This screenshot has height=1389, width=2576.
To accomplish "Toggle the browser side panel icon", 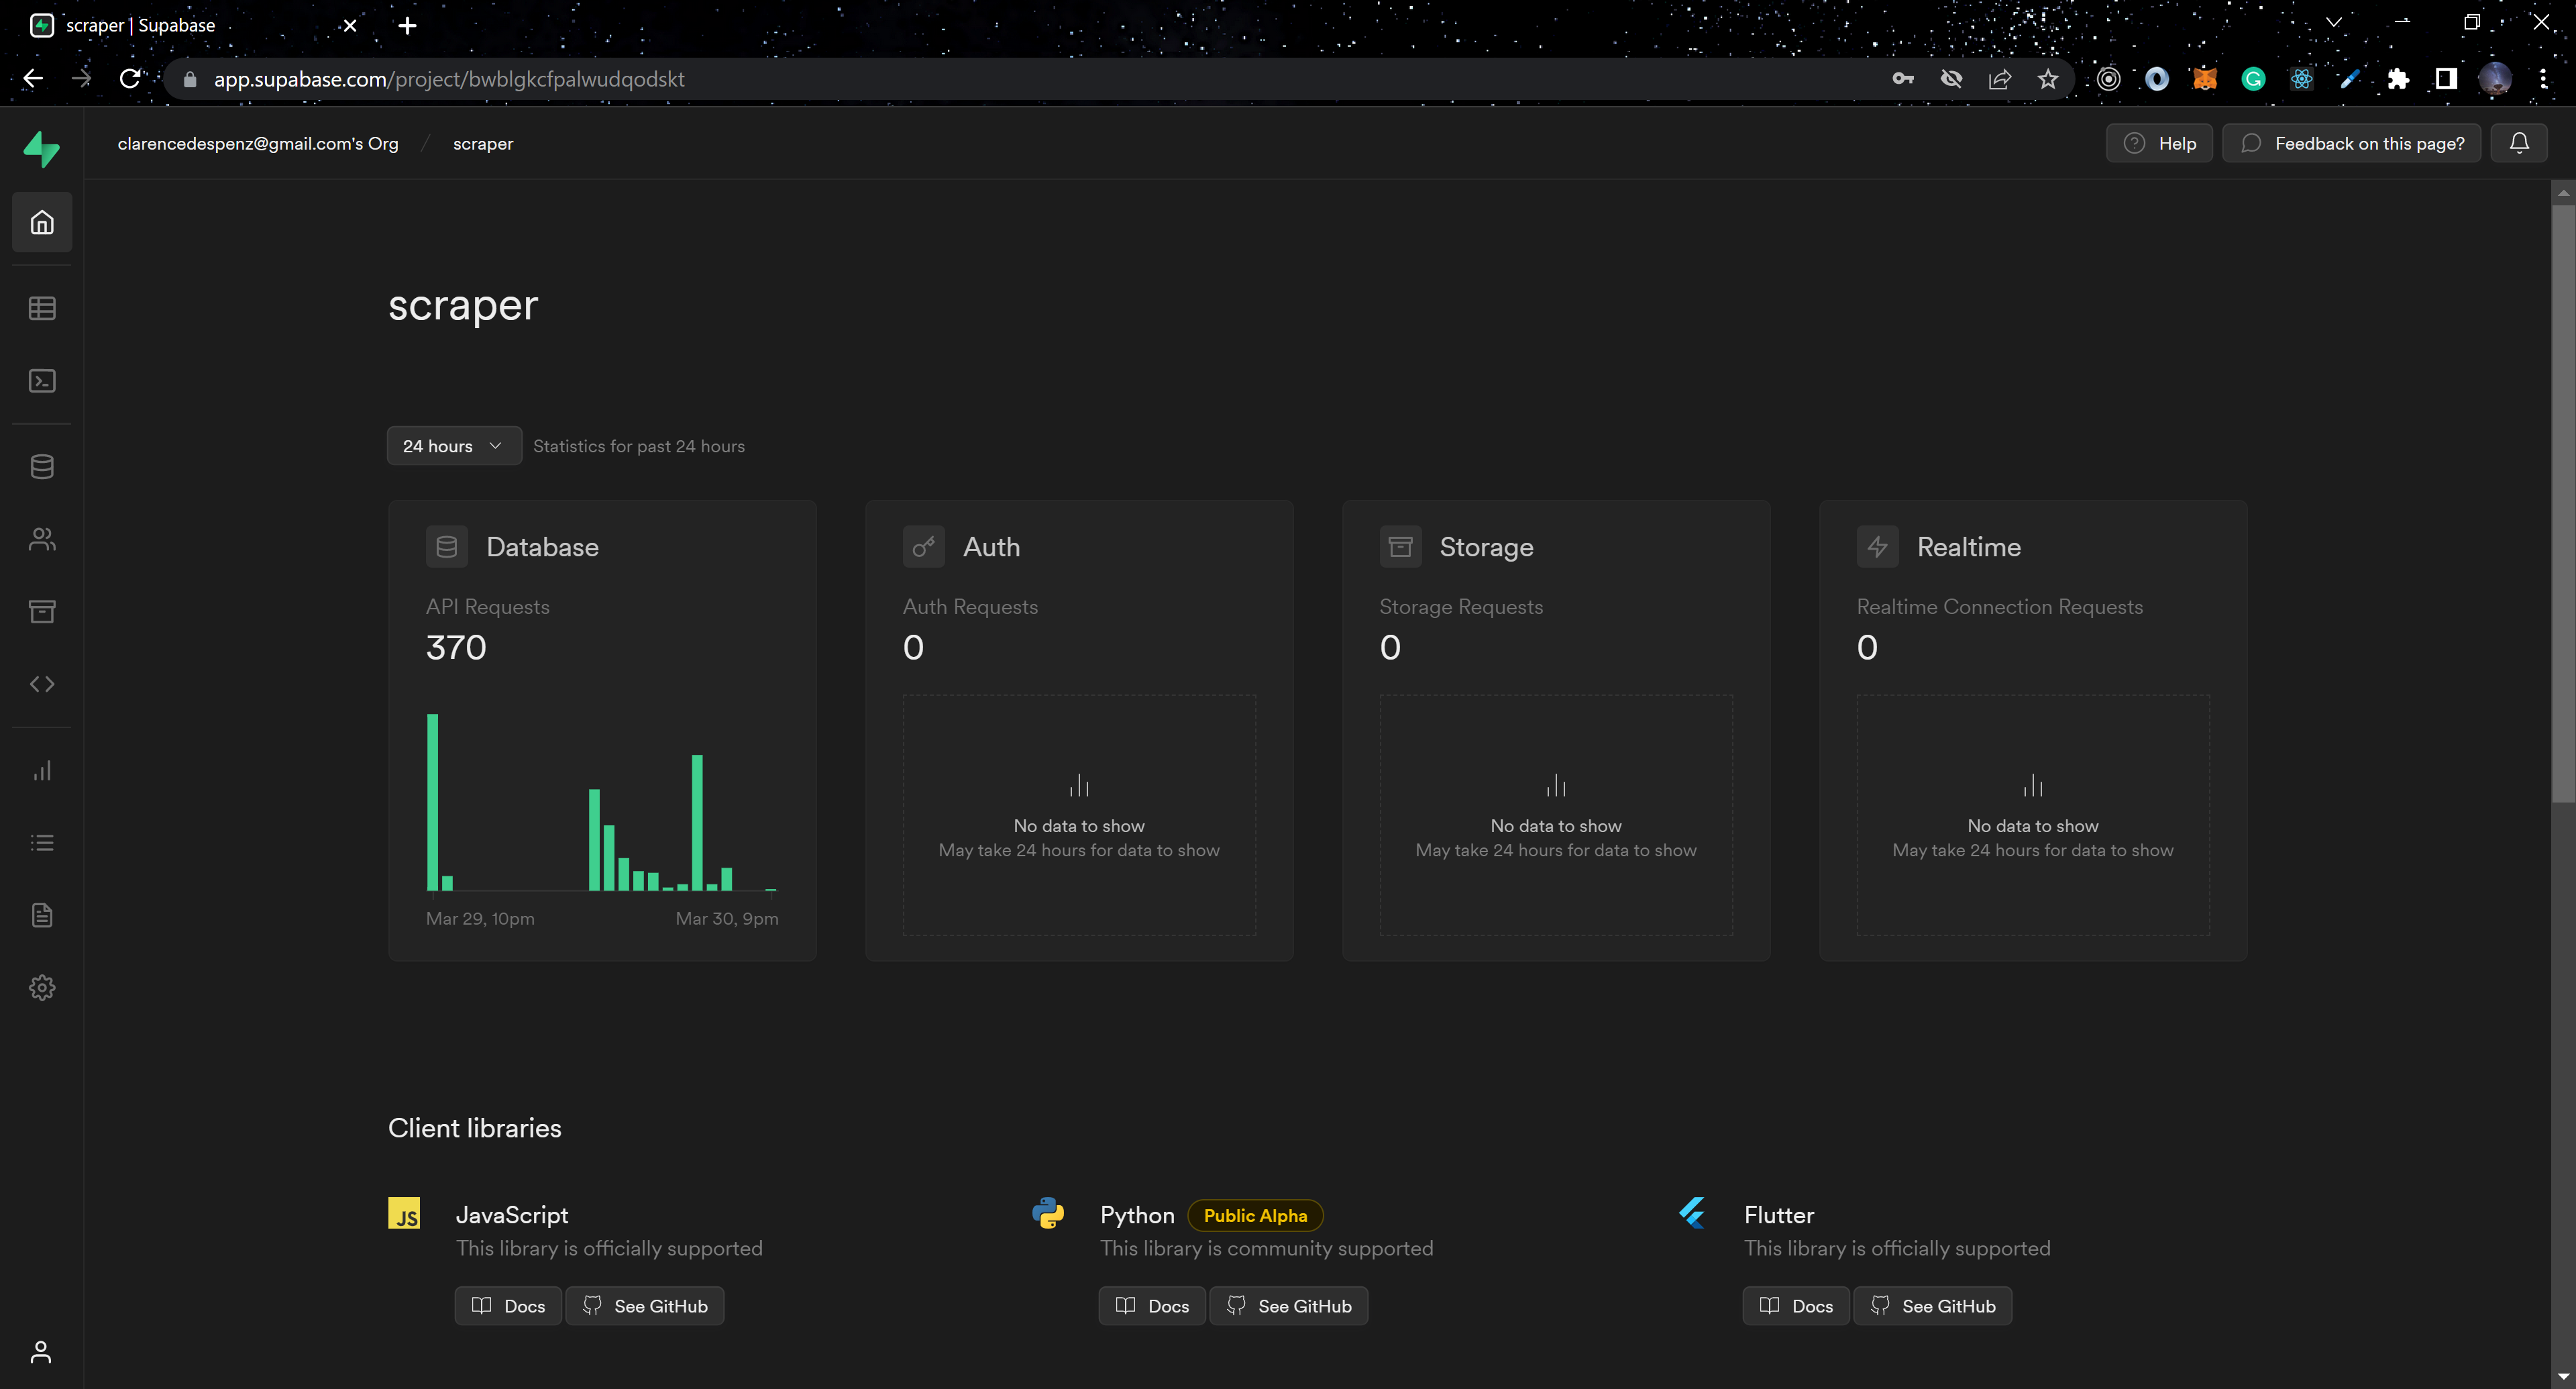I will pos(2446,79).
